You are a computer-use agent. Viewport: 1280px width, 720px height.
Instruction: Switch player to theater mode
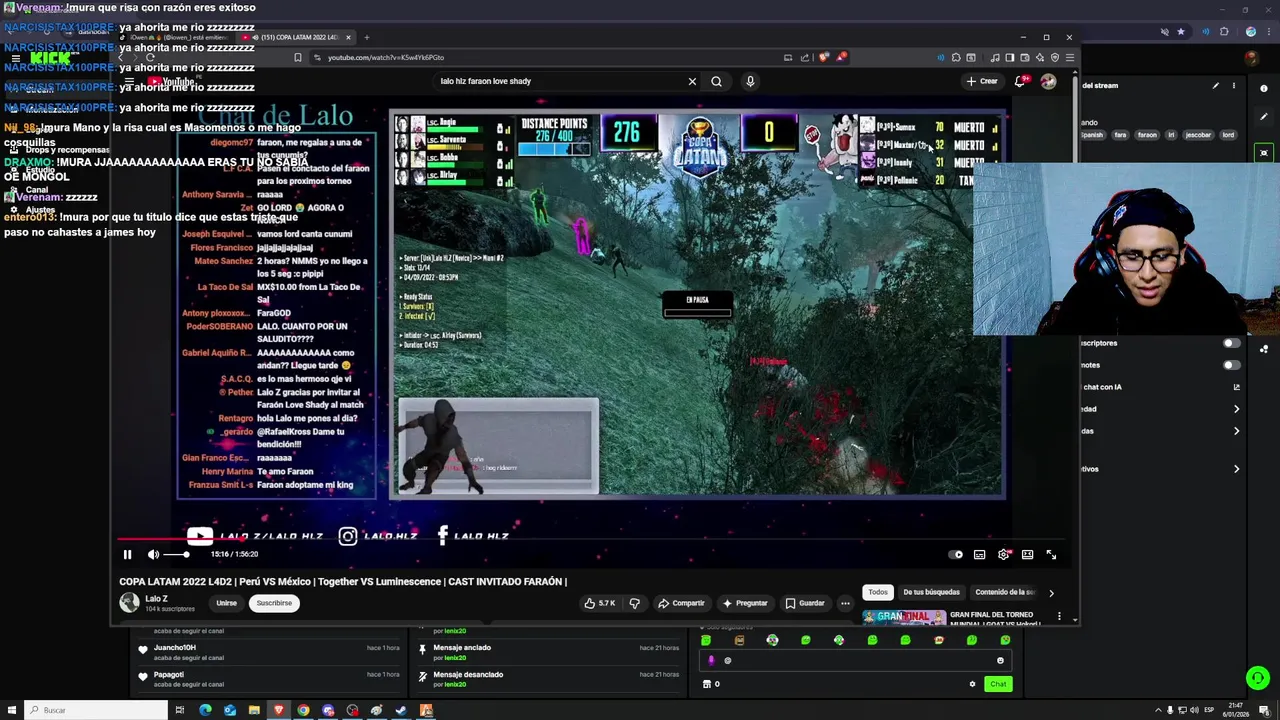1027,554
